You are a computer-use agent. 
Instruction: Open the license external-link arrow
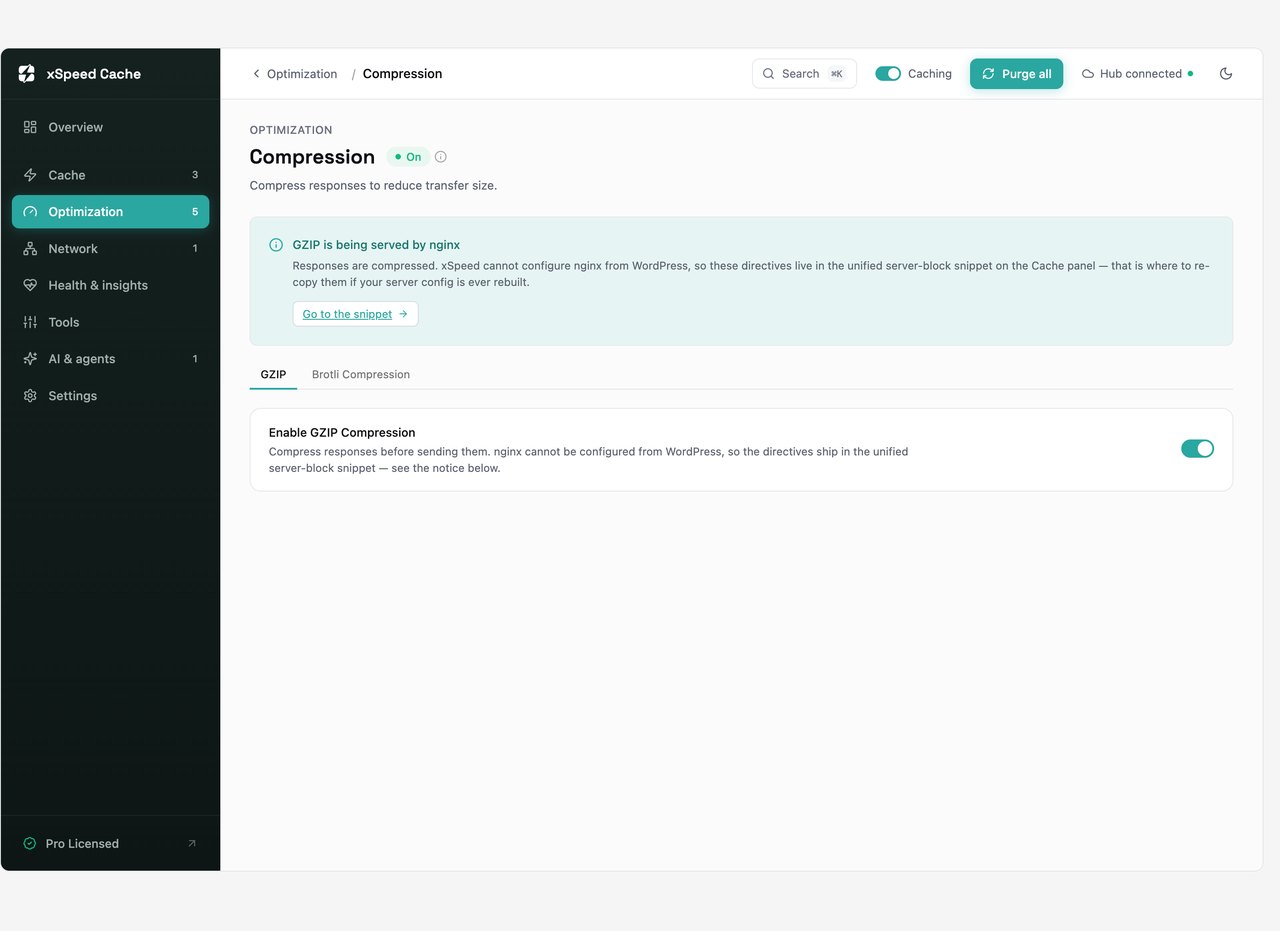pyautogui.click(x=192, y=844)
